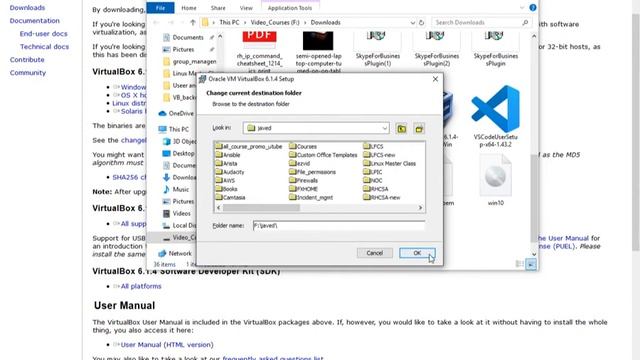Open Documentation link in web page sidebar
640x360 pixels.
tap(35, 21)
